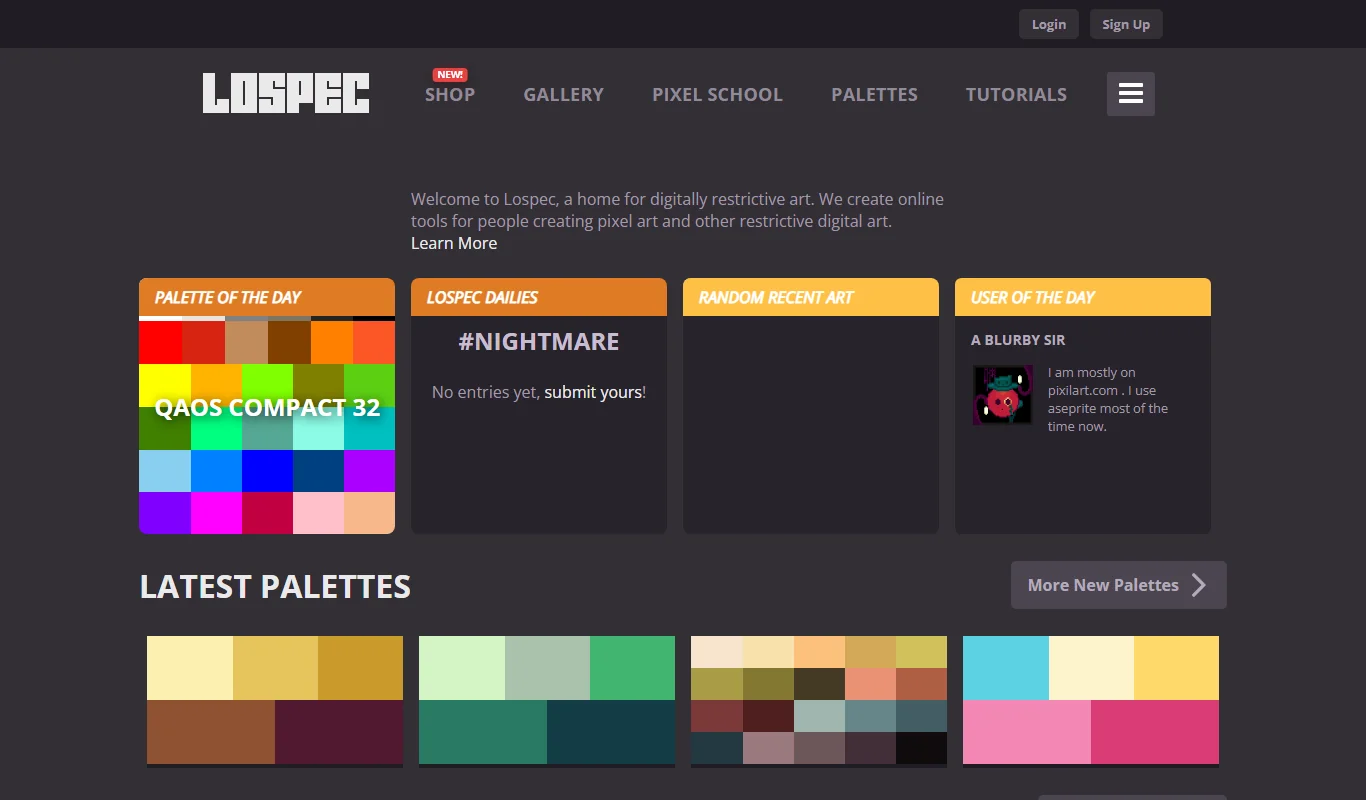
Task: Open the yellow-brown latest palette thumbnail
Action: click(x=275, y=700)
